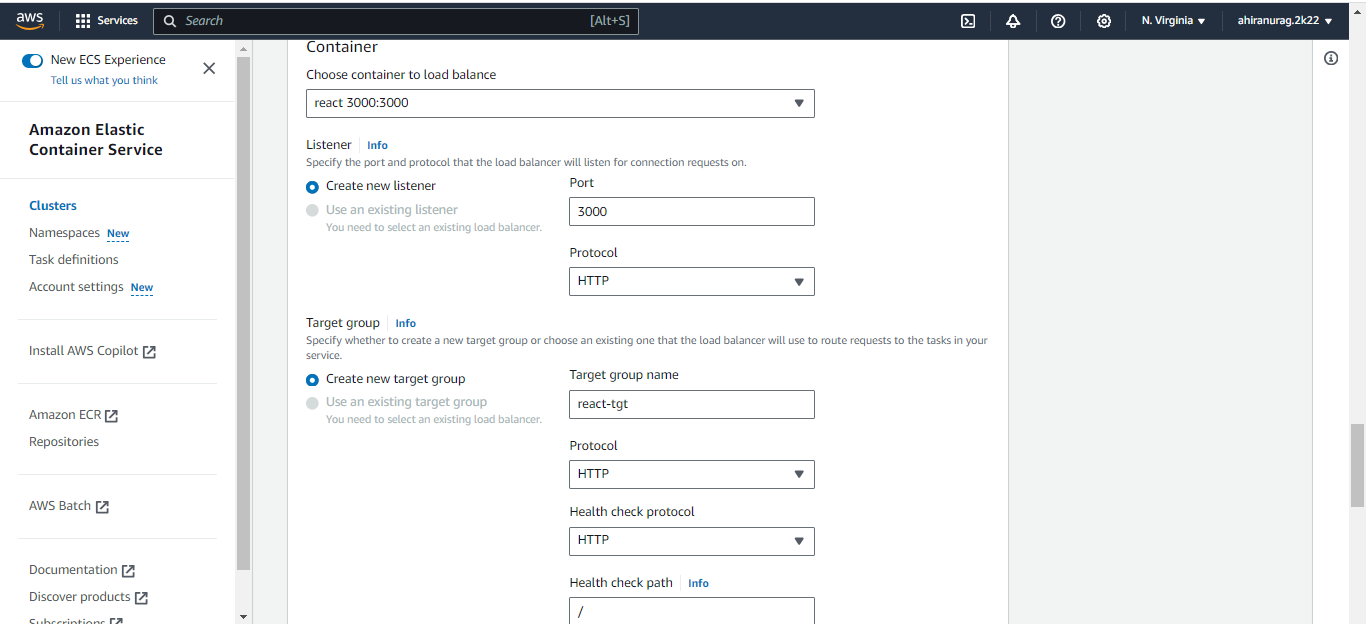Click the search magnifier icon
This screenshot has height=624, width=1366.
[169, 21]
